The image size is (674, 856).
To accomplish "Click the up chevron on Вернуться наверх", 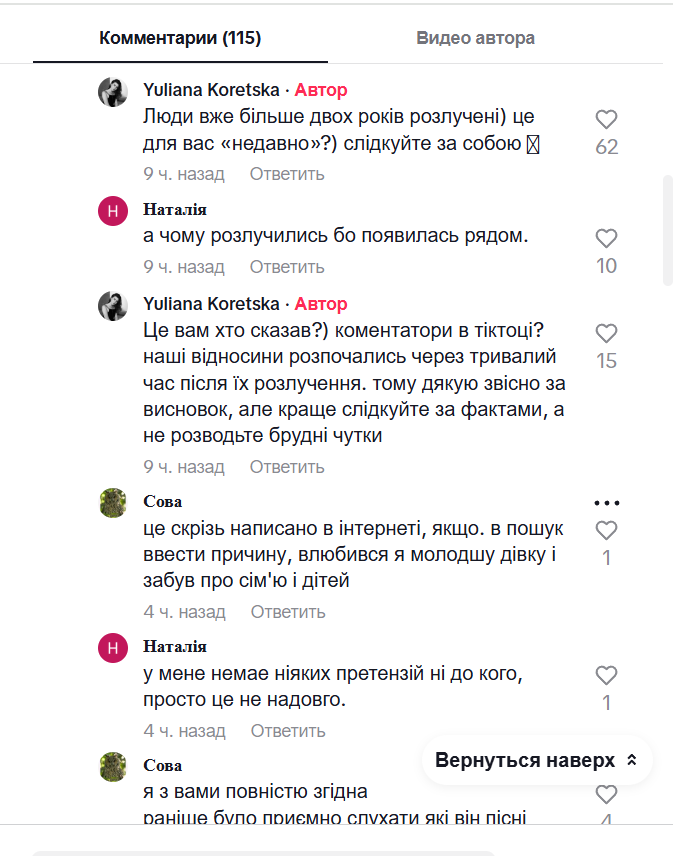I will click(x=630, y=759).
